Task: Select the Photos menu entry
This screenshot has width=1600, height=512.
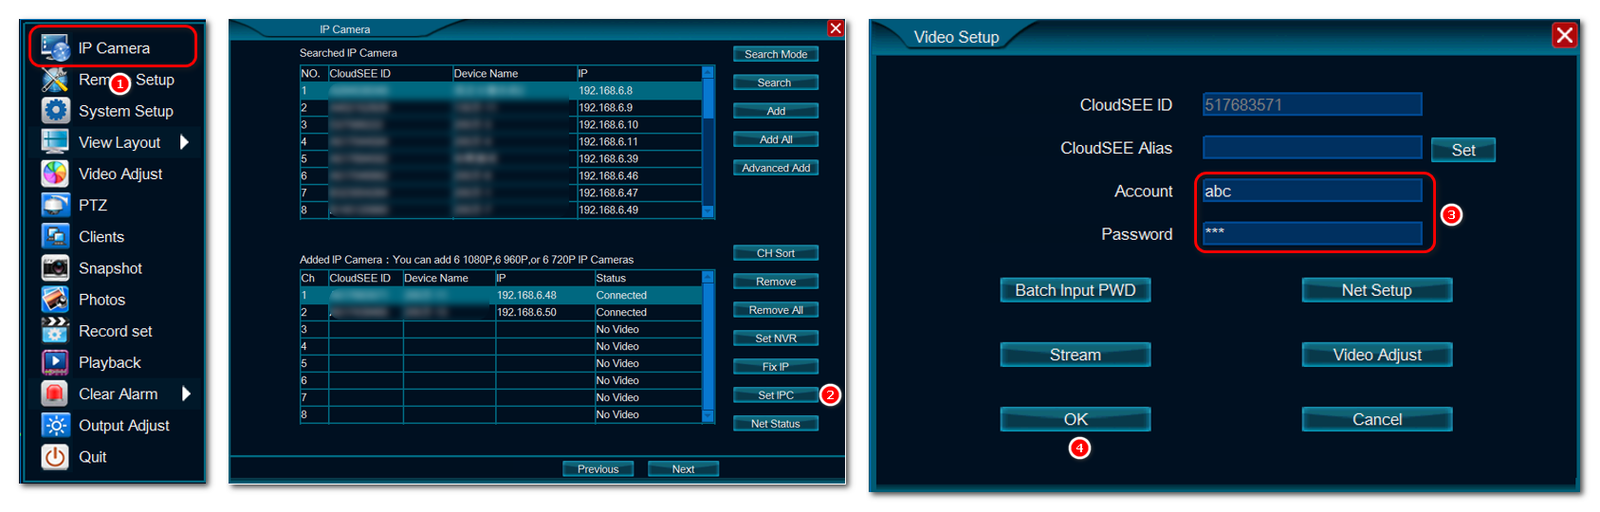Action: pos(101,300)
